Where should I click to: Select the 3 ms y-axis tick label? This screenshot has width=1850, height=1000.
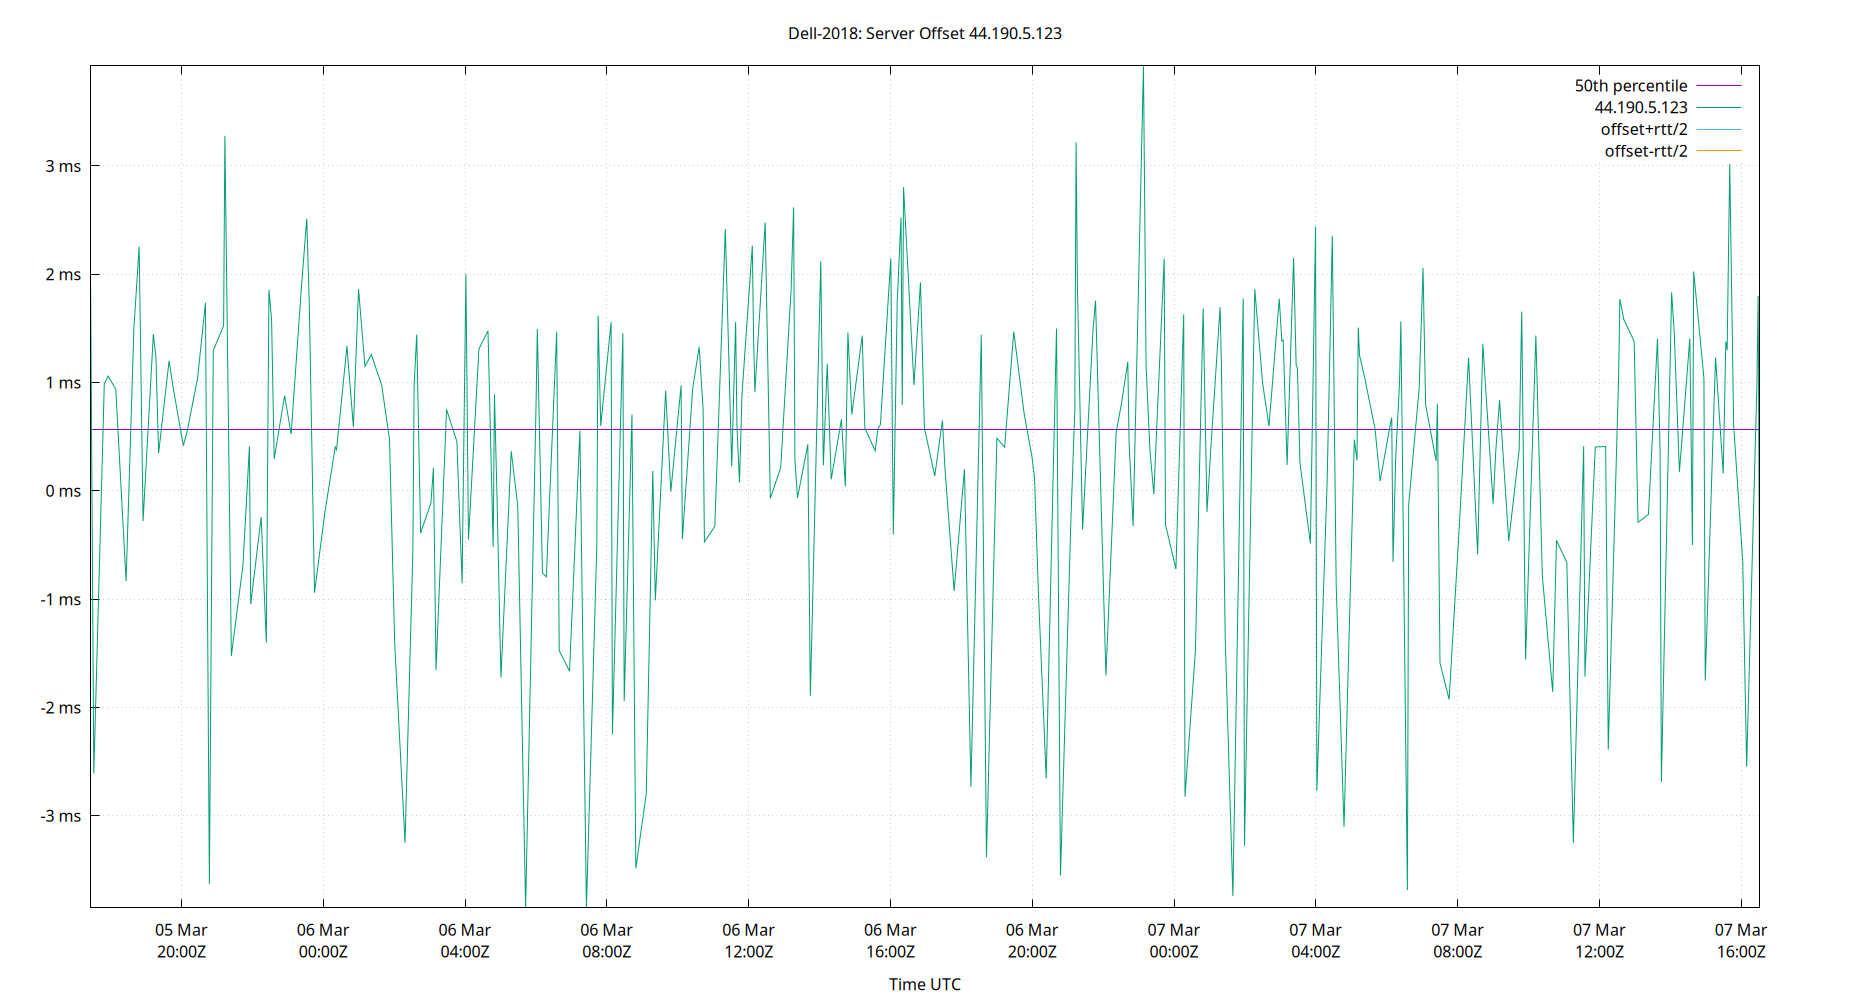click(x=63, y=164)
